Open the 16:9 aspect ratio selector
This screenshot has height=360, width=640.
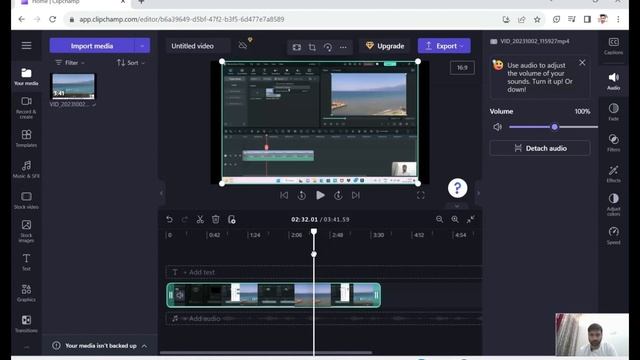click(462, 68)
